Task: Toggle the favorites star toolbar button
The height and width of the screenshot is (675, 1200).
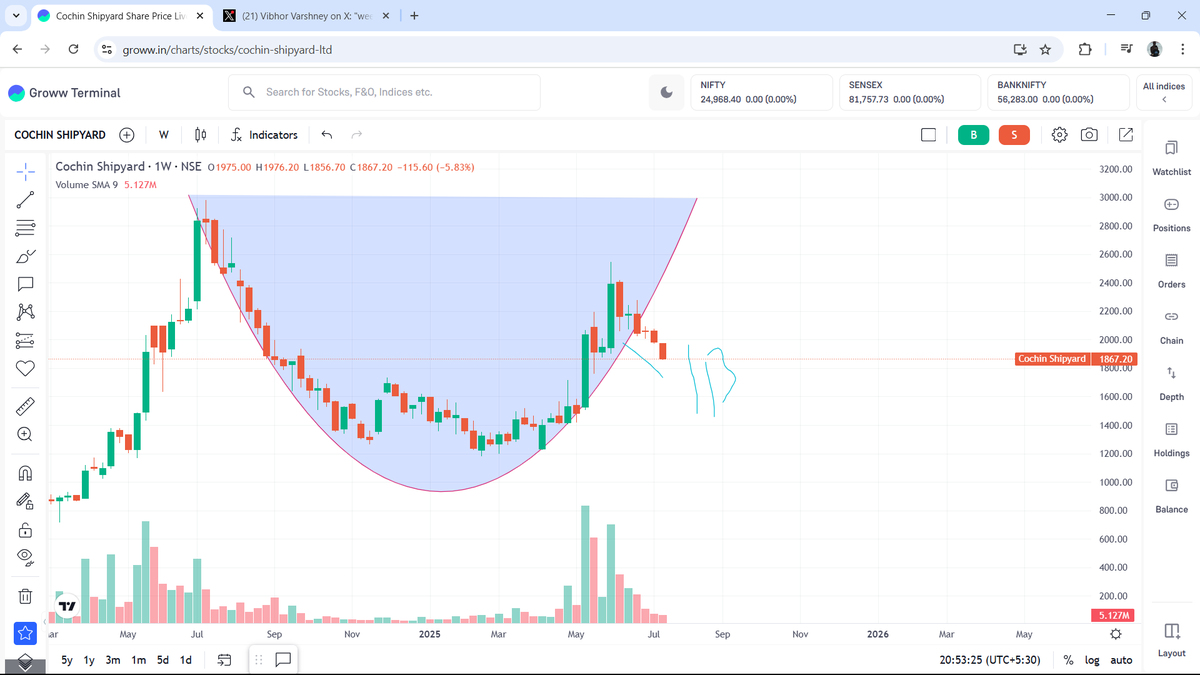Action: (26, 632)
